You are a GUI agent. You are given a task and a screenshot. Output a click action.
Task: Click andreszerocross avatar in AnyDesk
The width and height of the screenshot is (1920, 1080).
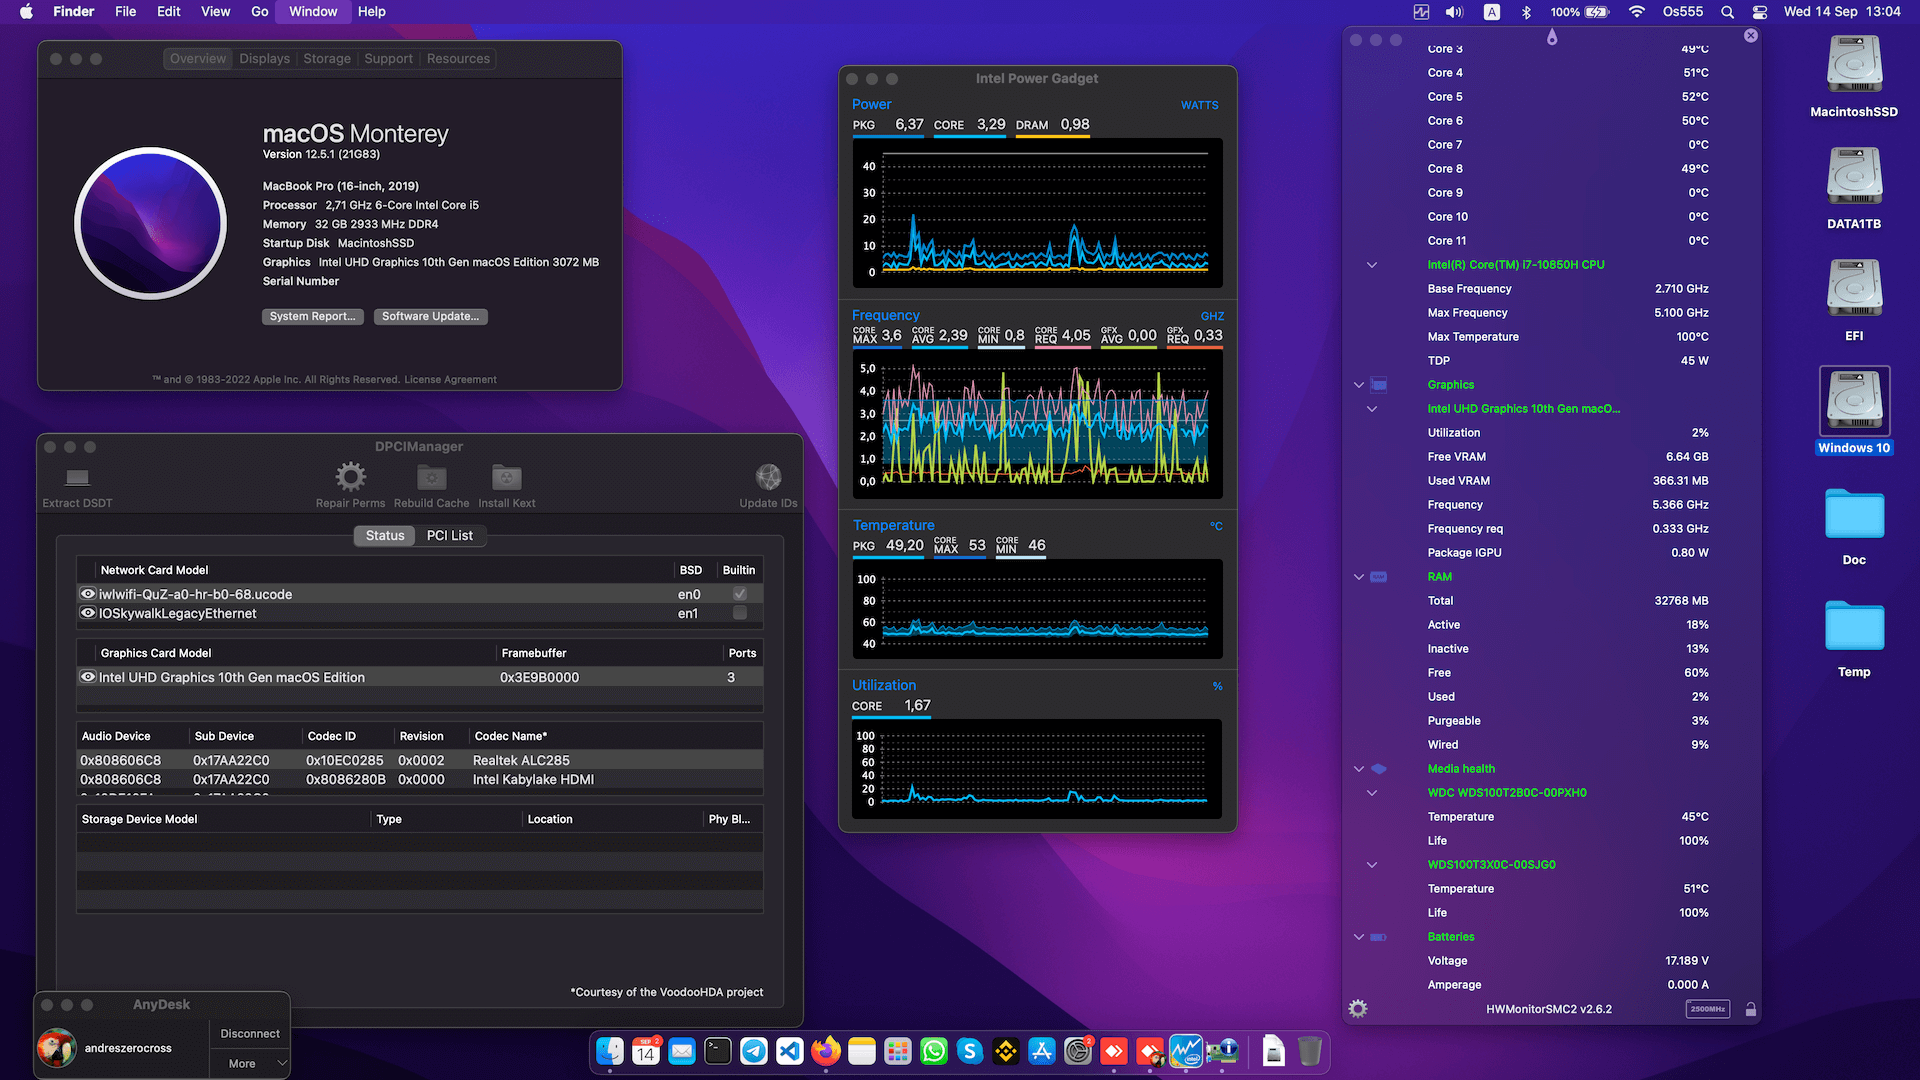(57, 1048)
